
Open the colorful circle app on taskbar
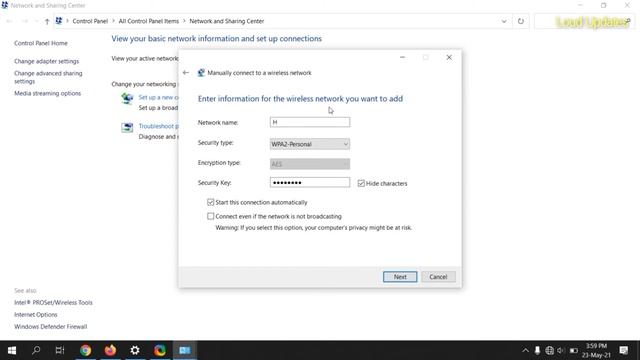[x=160, y=350]
